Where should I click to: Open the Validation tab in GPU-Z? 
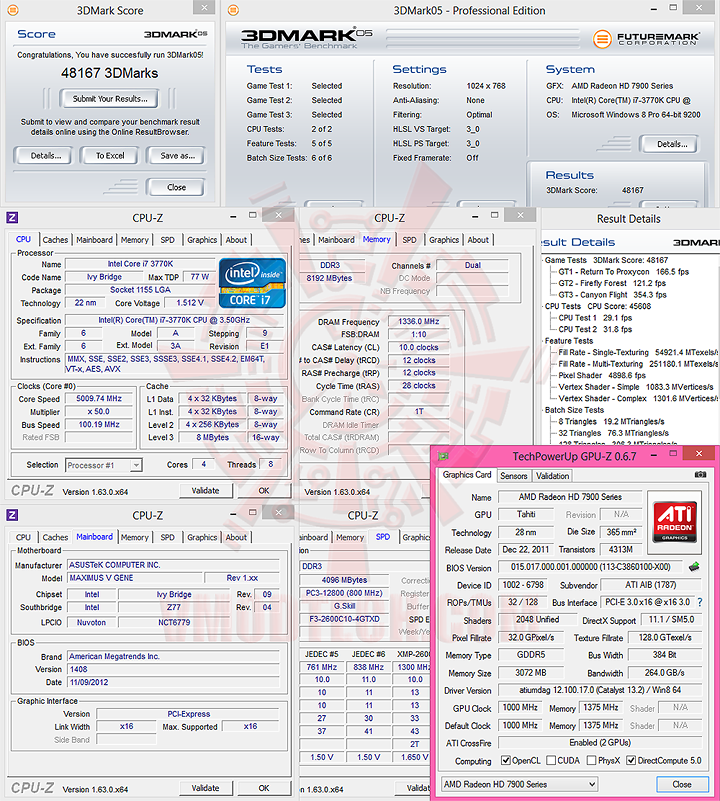[x=552, y=476]
